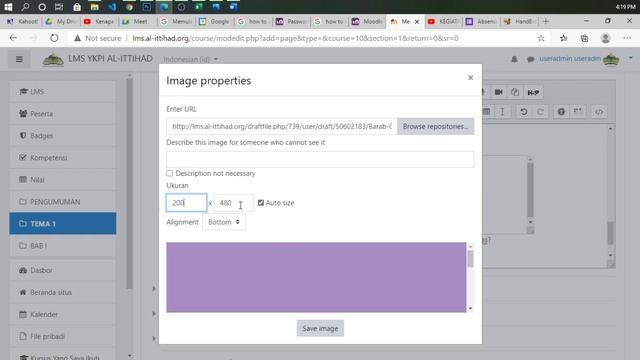Open File Explorer from the taskbar
Screen dimensions: 640x360
coord(94,7)
